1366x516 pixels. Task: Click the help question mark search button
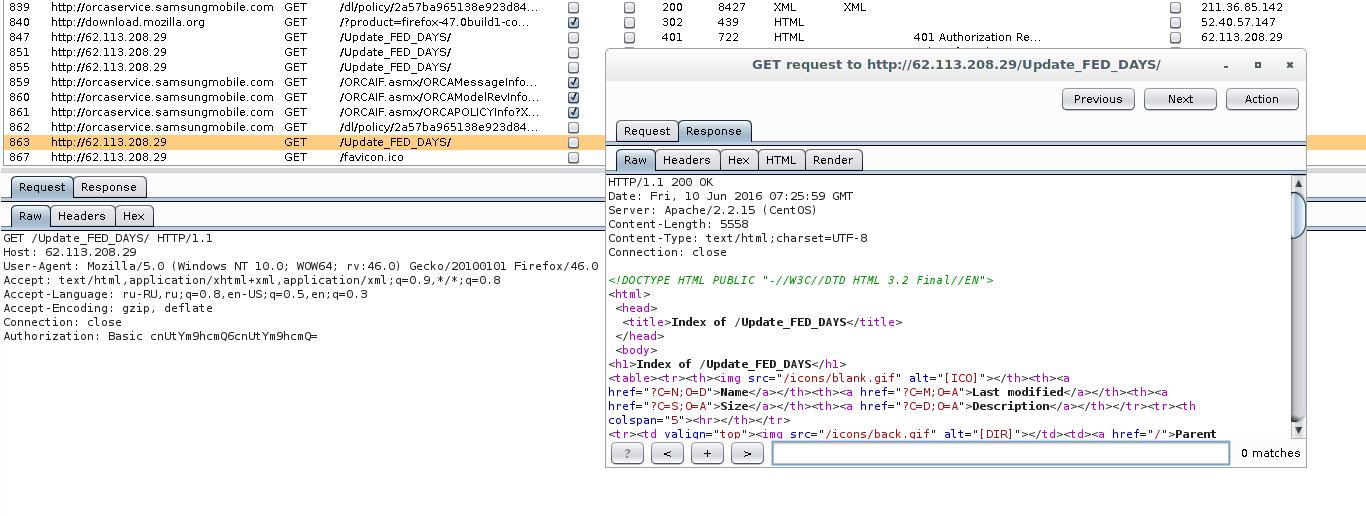[627, 453]
